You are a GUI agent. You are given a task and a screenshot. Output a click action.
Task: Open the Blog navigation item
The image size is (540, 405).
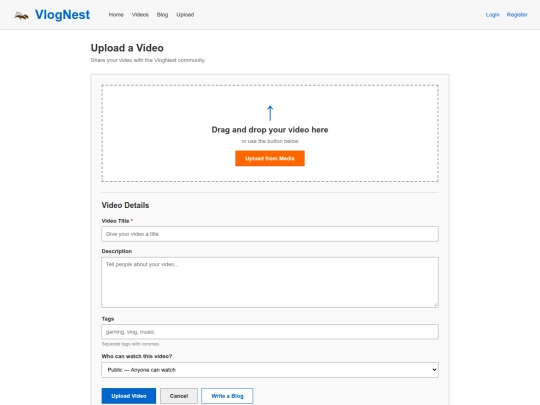[x=162, y=15]
